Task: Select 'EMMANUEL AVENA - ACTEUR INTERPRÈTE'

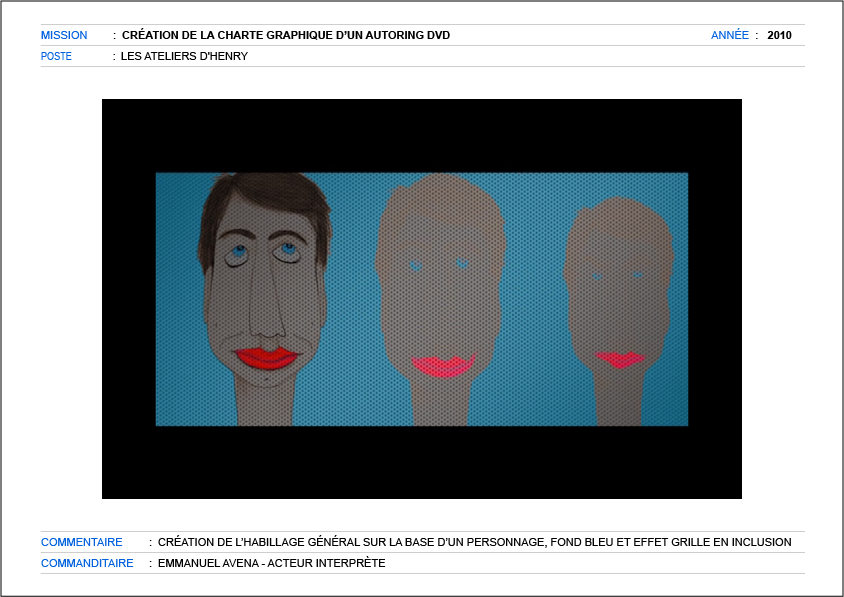Action: tap(271, 563)
